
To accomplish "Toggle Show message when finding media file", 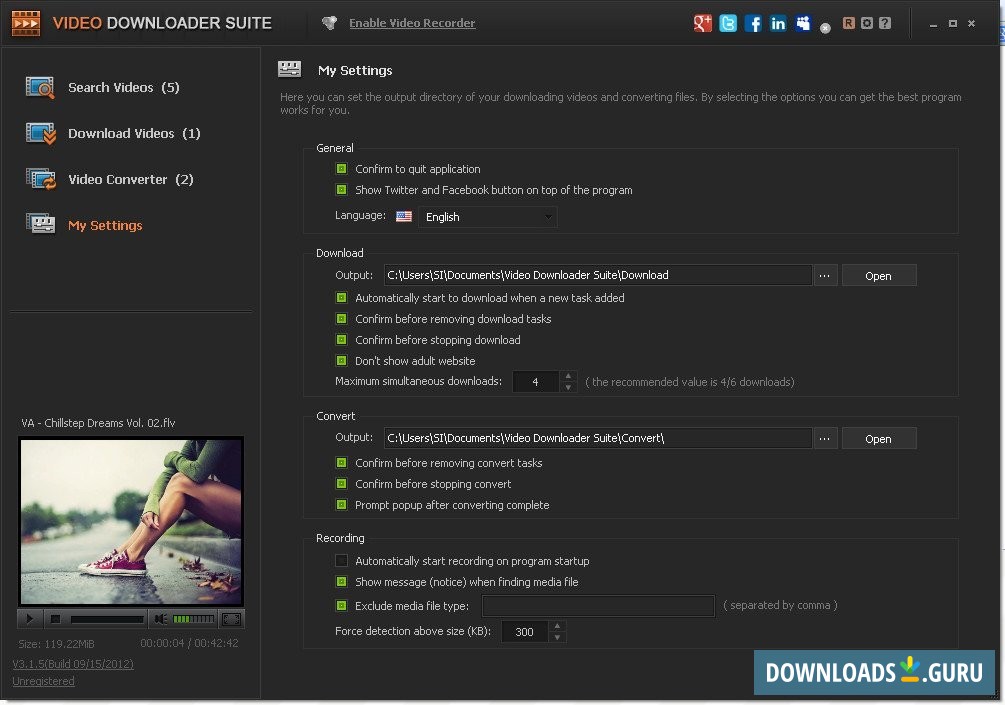I will coord(342,582).
